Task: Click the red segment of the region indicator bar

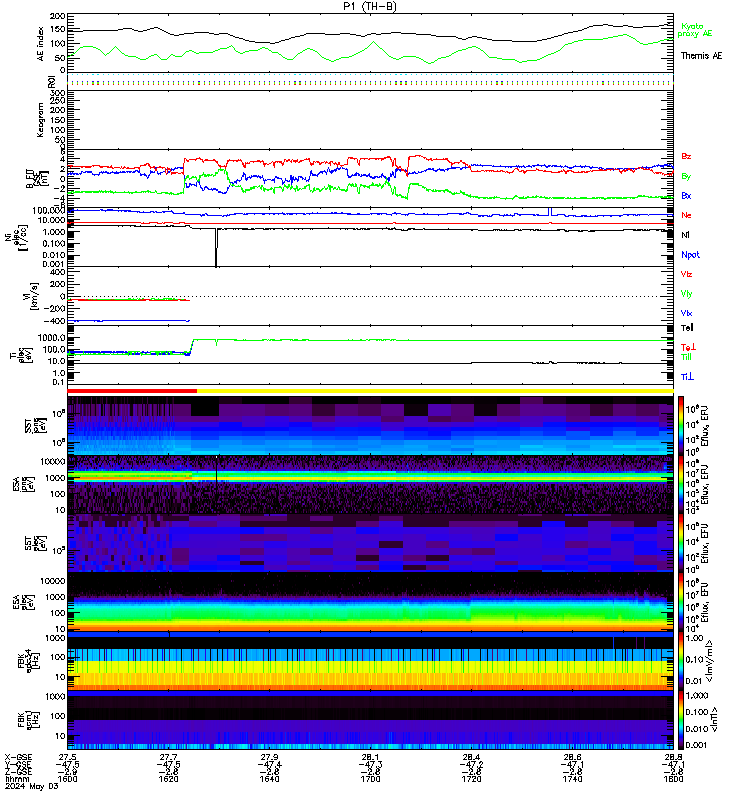Action: click(x=132, y=391)
